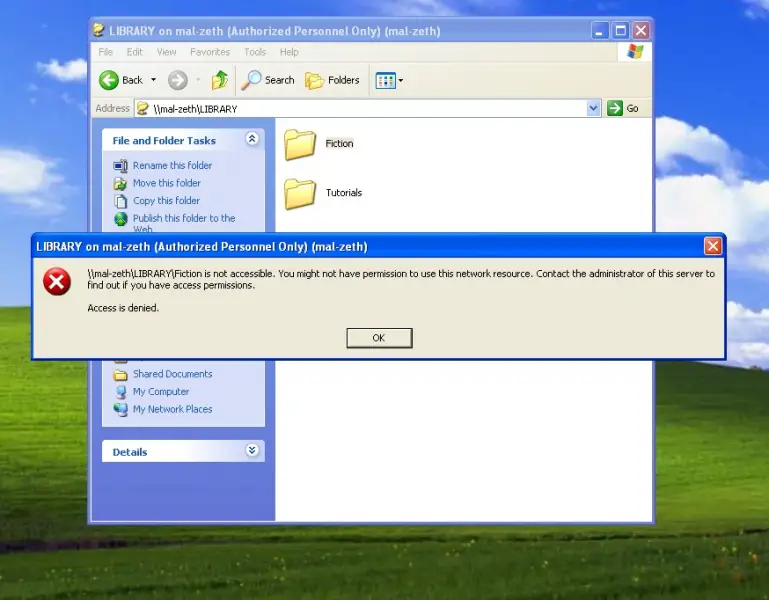The width and height of the screenshot is (769, 600).
Task: Open the Favorites menu
Action: click(x=210, y=52)
